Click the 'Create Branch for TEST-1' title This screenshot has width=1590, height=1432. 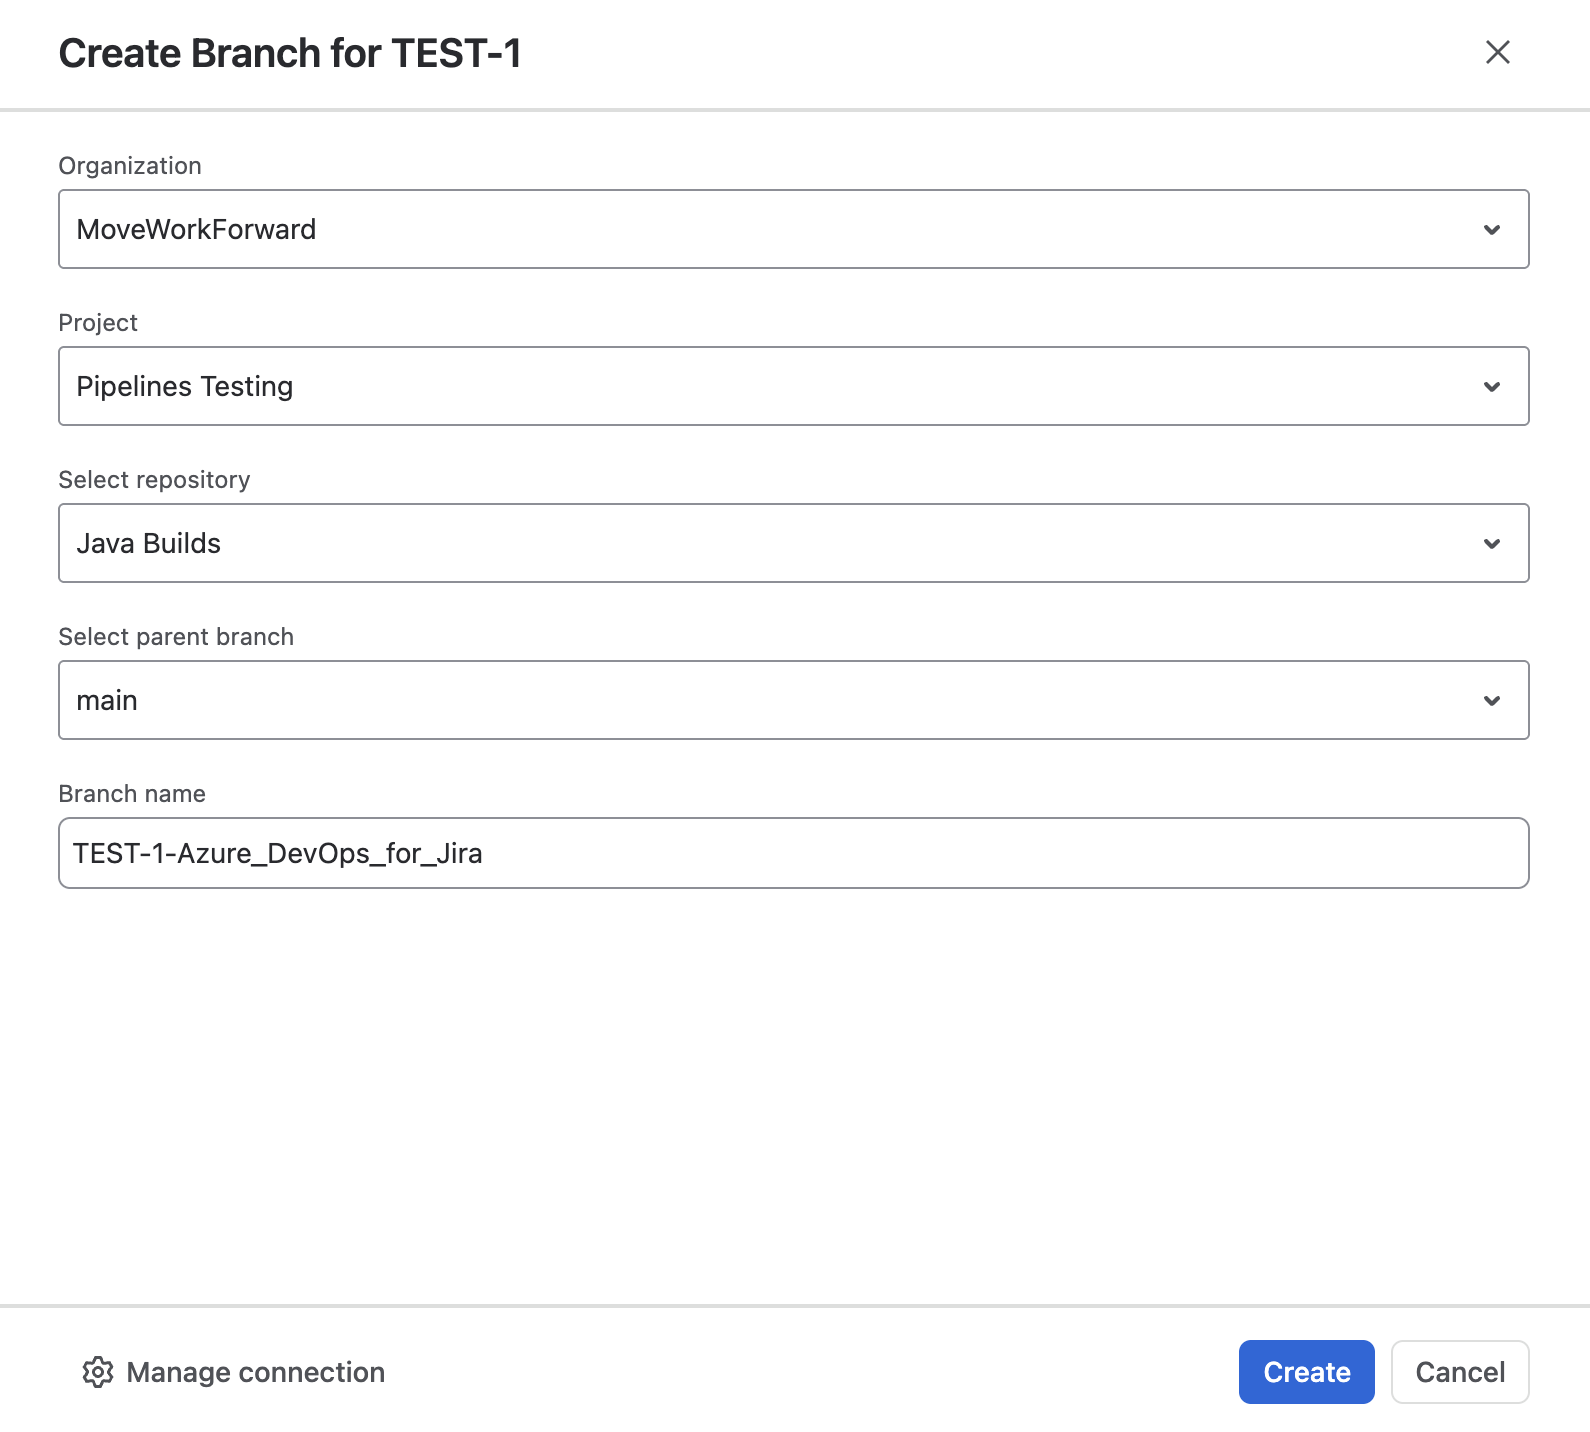coord(290,54)
